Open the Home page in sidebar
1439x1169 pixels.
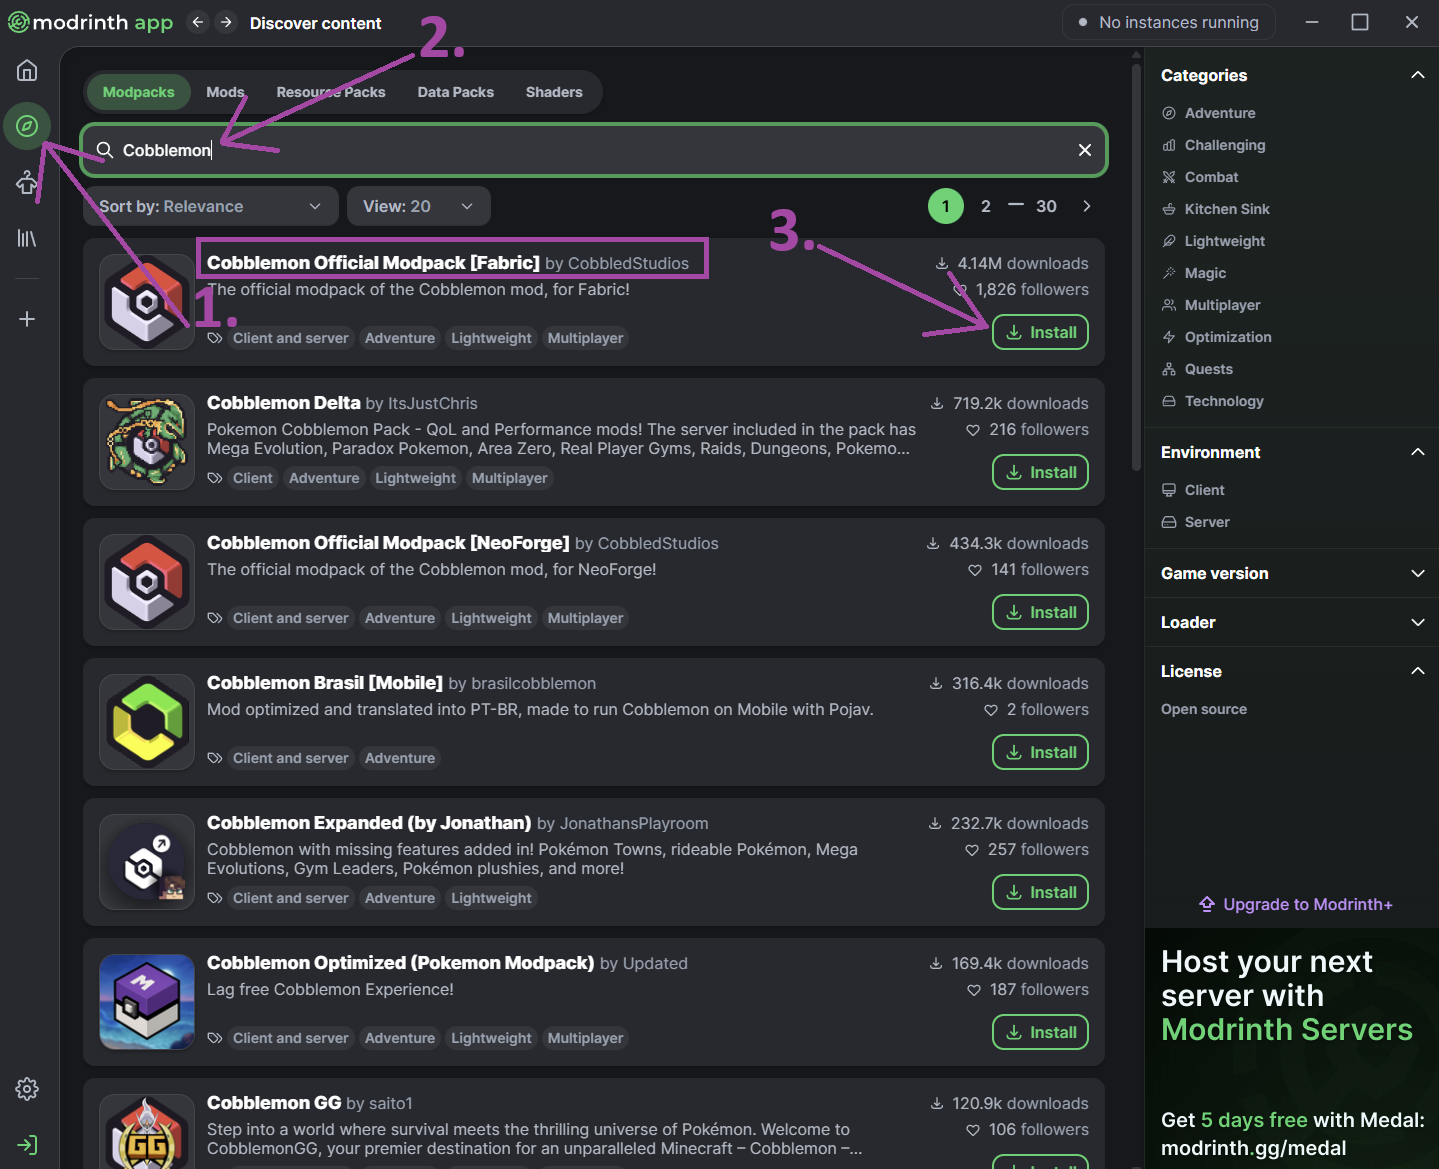pyautogui.click(x=27, y=70)
